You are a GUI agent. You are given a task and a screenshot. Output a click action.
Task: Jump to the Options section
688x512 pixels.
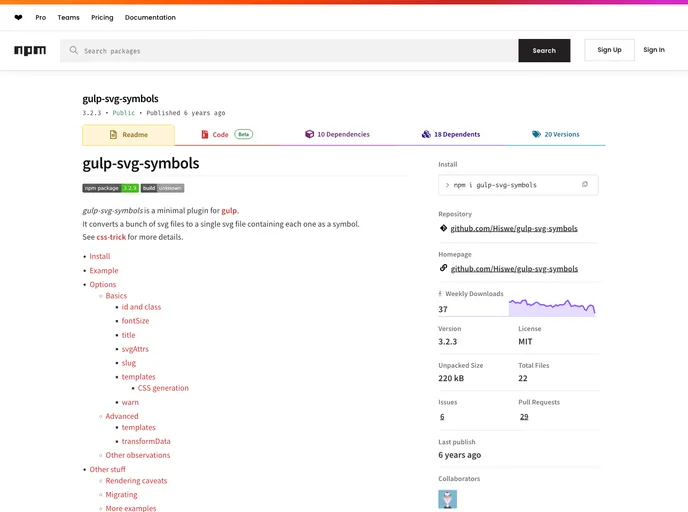coord(103,284)
